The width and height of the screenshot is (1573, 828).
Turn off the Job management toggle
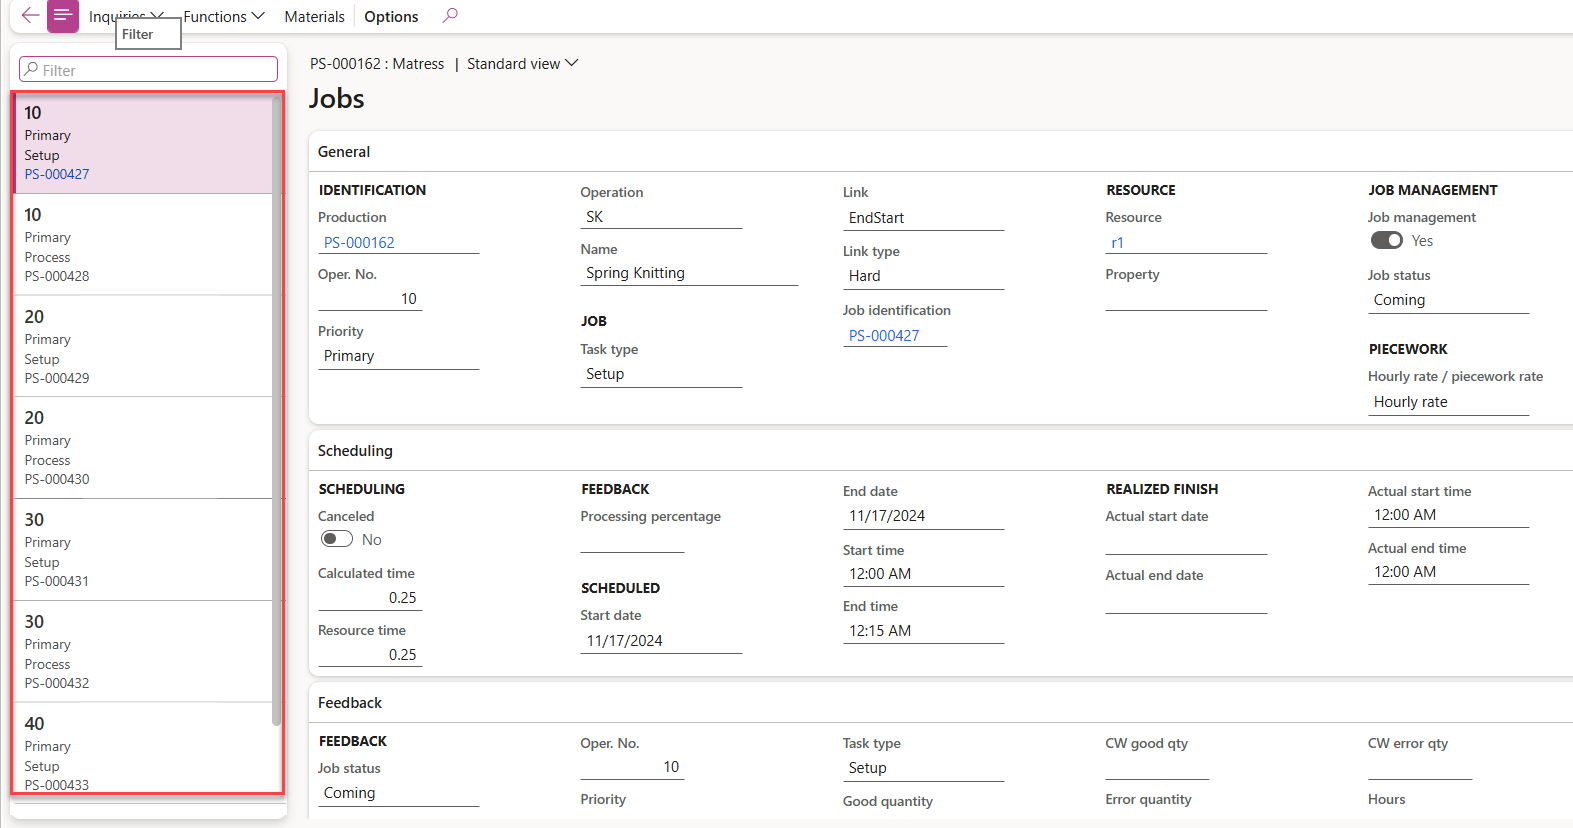(x=1386, y=240)
